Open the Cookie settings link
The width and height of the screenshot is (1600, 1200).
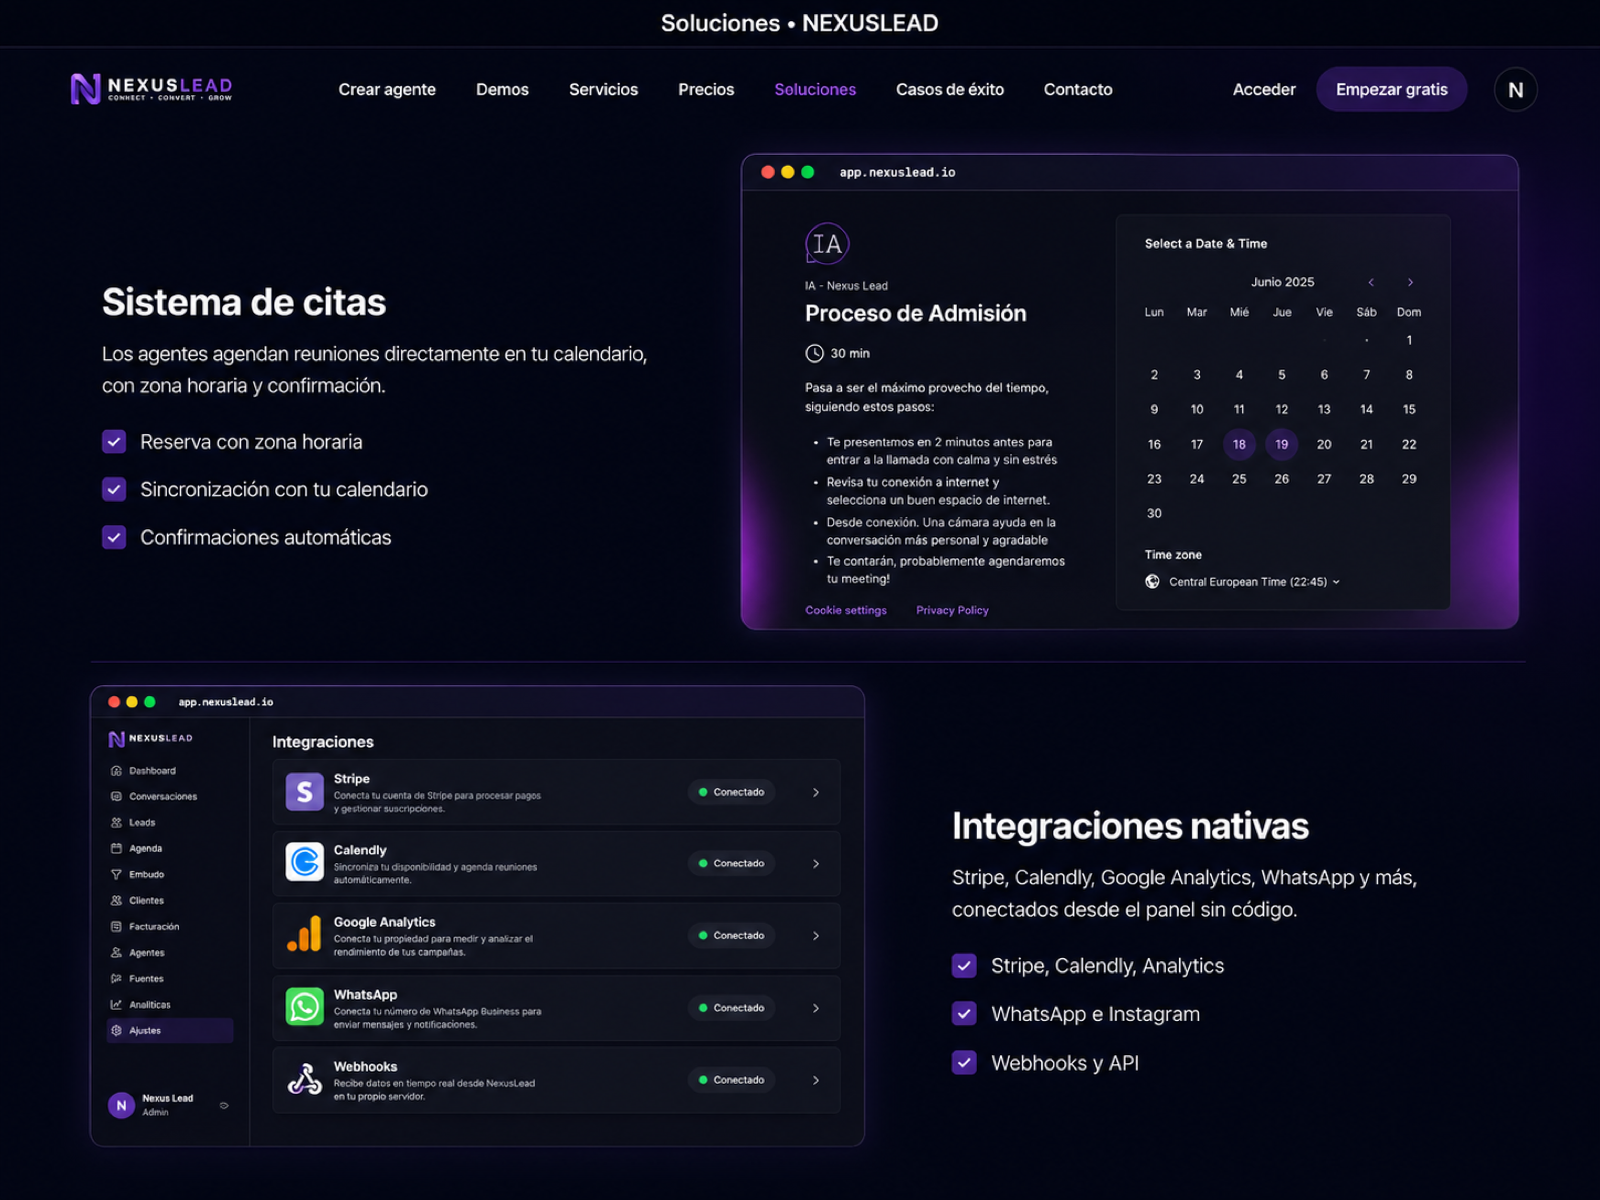(x=846, y=610)
